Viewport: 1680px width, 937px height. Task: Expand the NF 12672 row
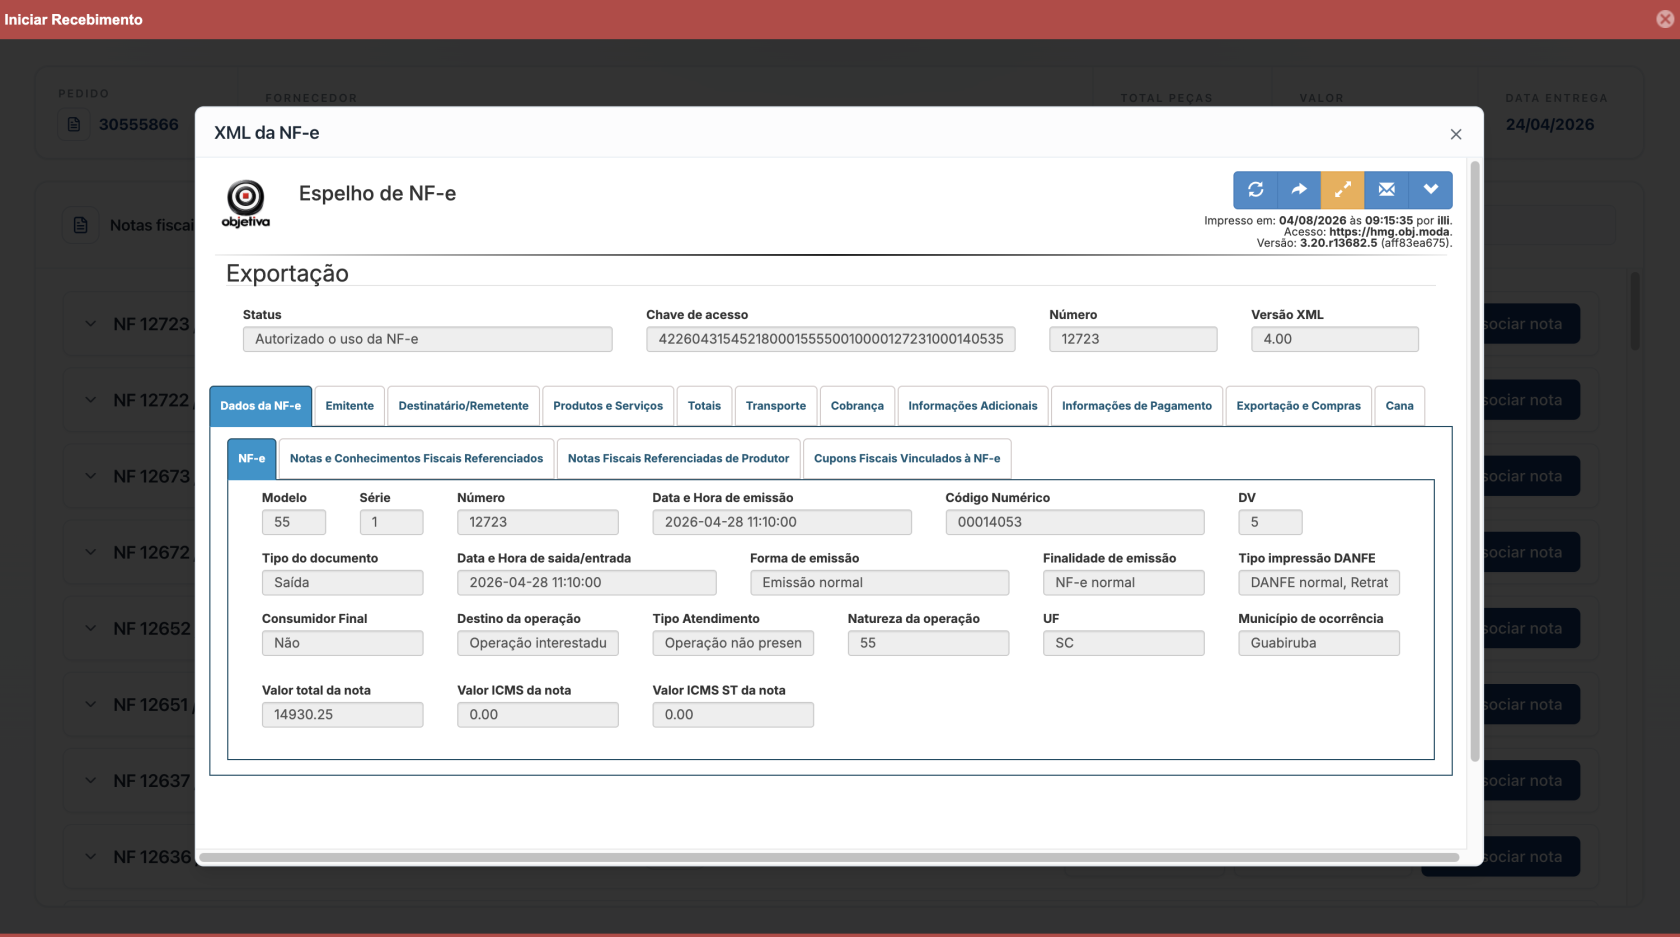pos(90,552)
